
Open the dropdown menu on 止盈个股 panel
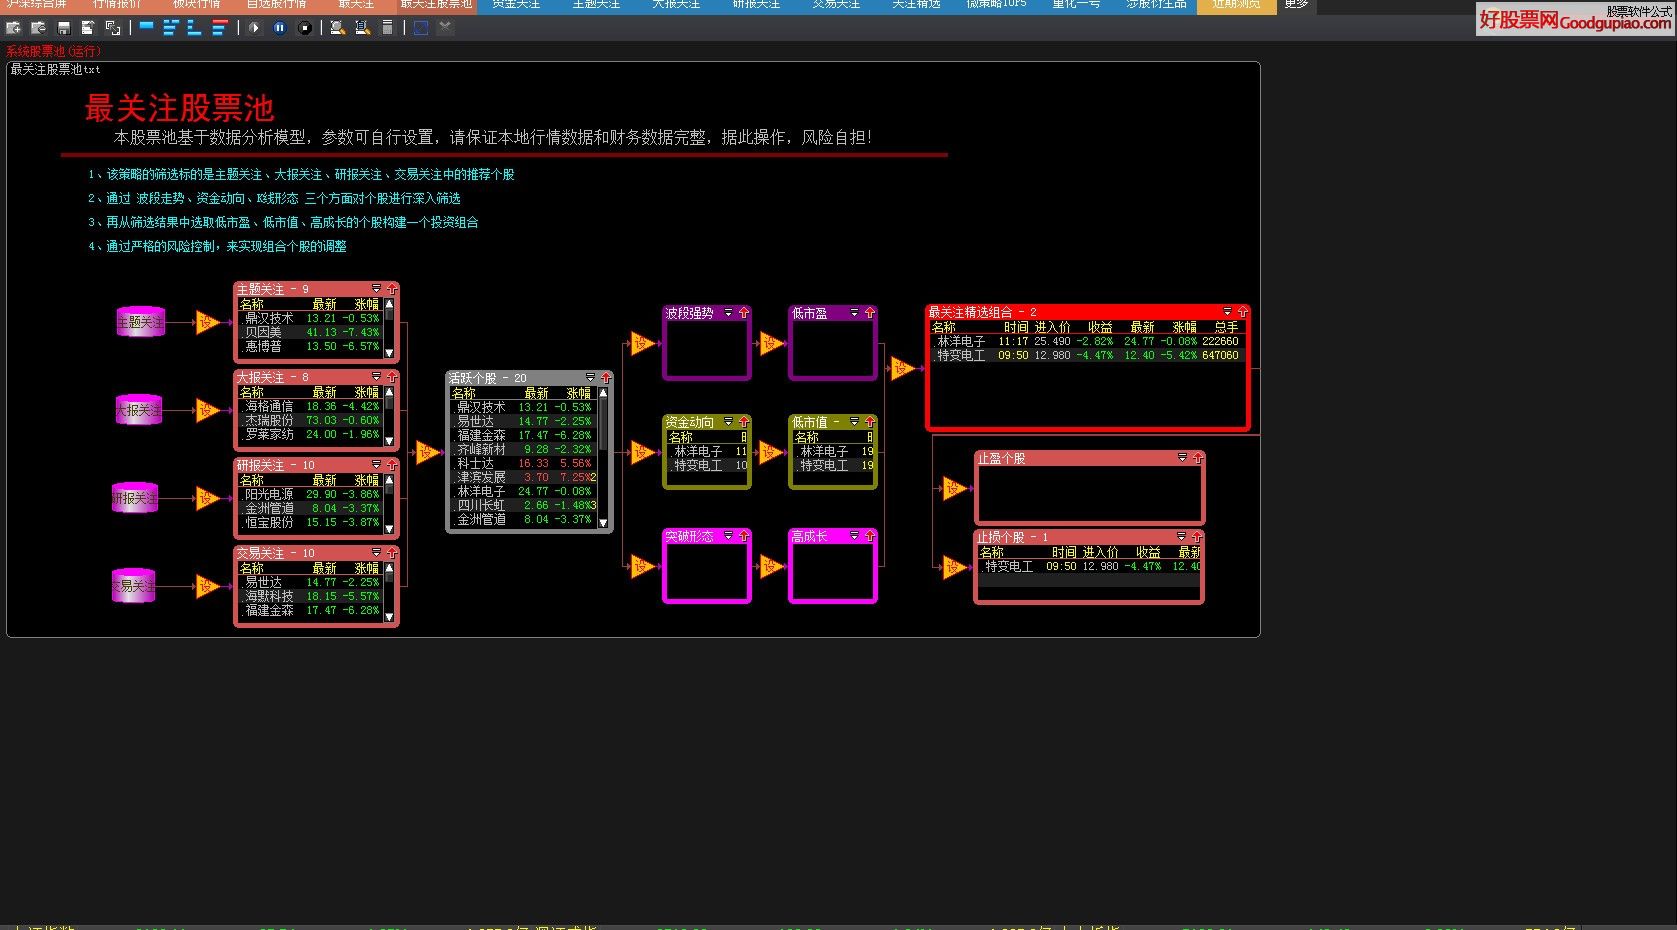point(1182,458)
